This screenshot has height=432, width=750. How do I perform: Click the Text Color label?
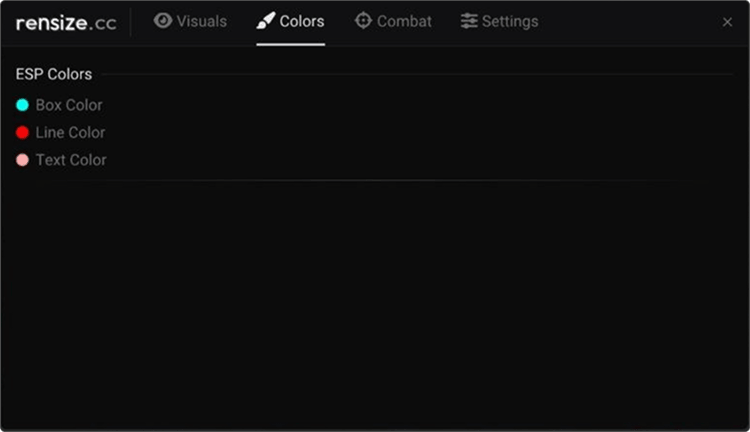point(71,160)
